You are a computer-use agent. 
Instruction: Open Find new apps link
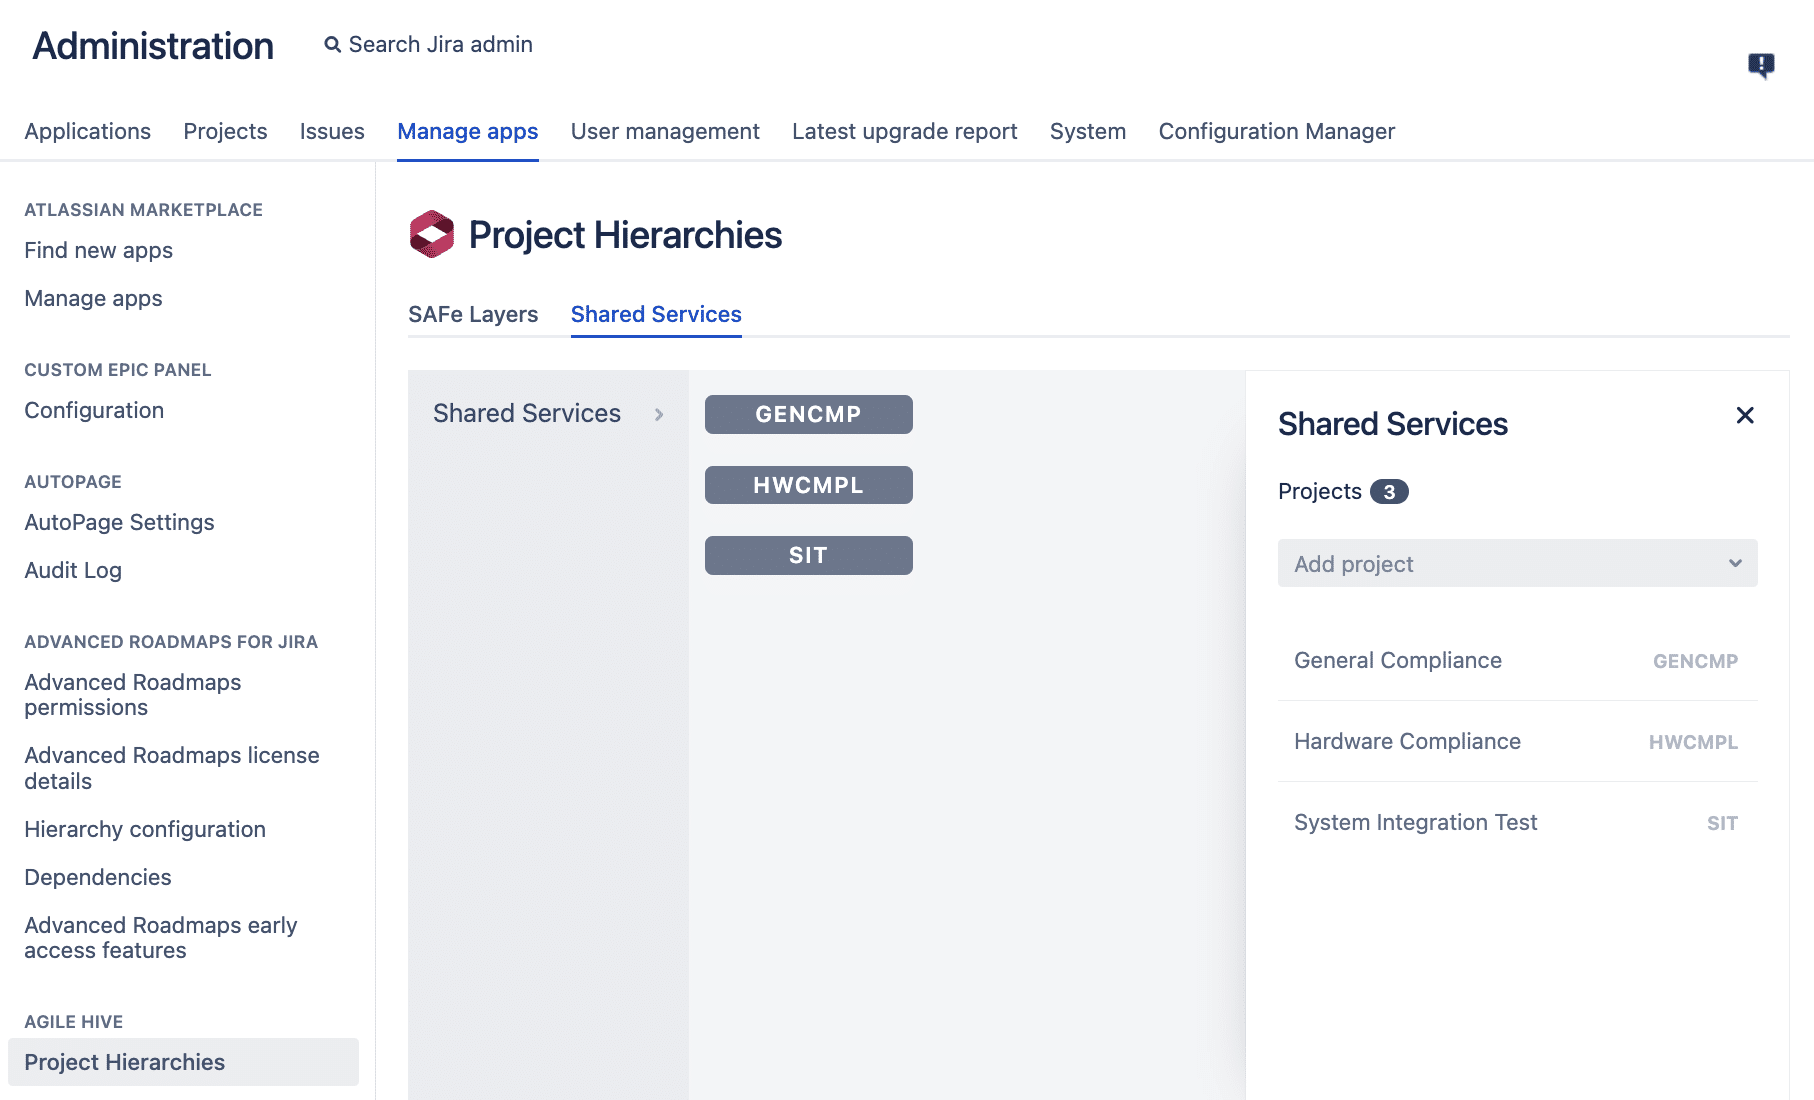coord(98,251)
